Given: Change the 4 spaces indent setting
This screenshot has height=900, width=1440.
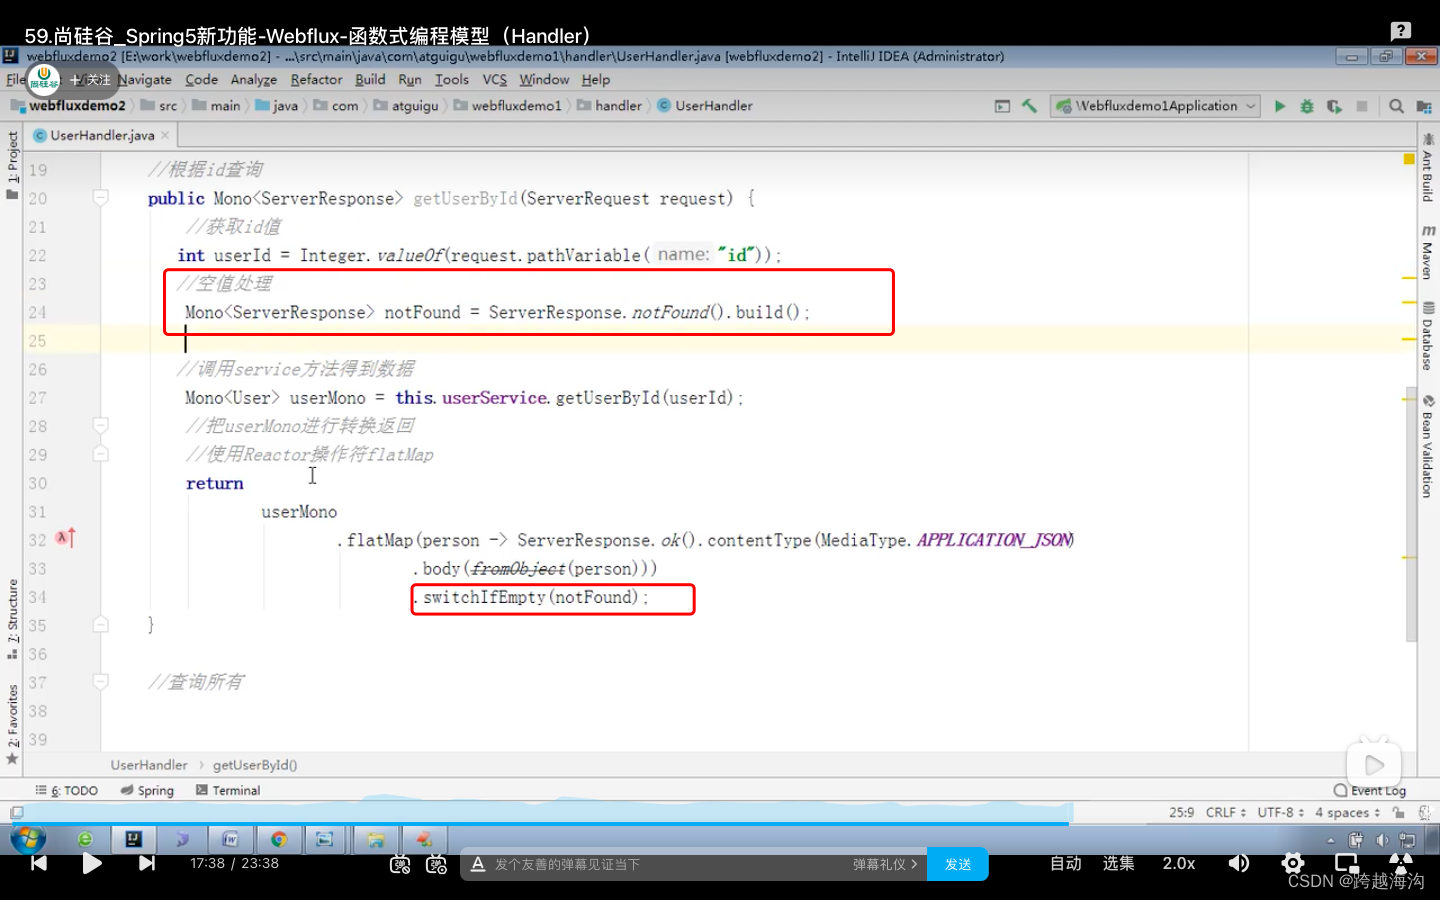Looking at the screenshot, I should coord(1347,812).
